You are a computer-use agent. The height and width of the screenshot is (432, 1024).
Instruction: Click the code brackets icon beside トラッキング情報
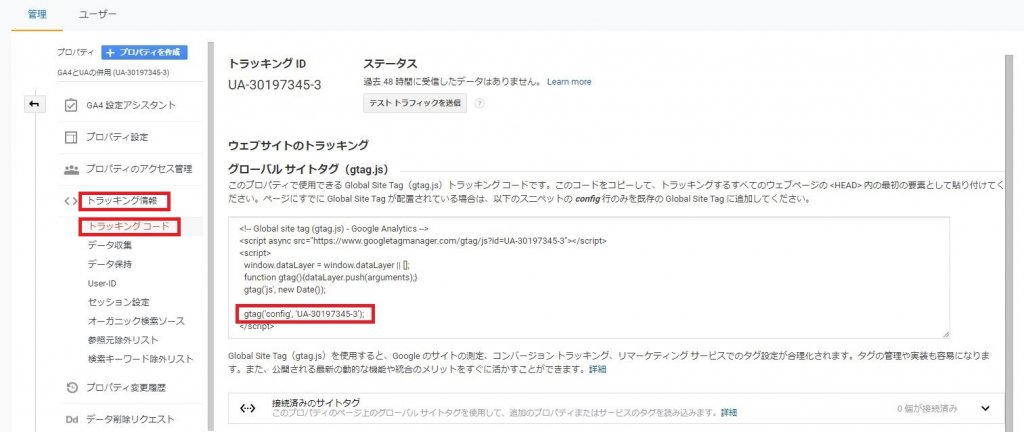coord(71,201)
